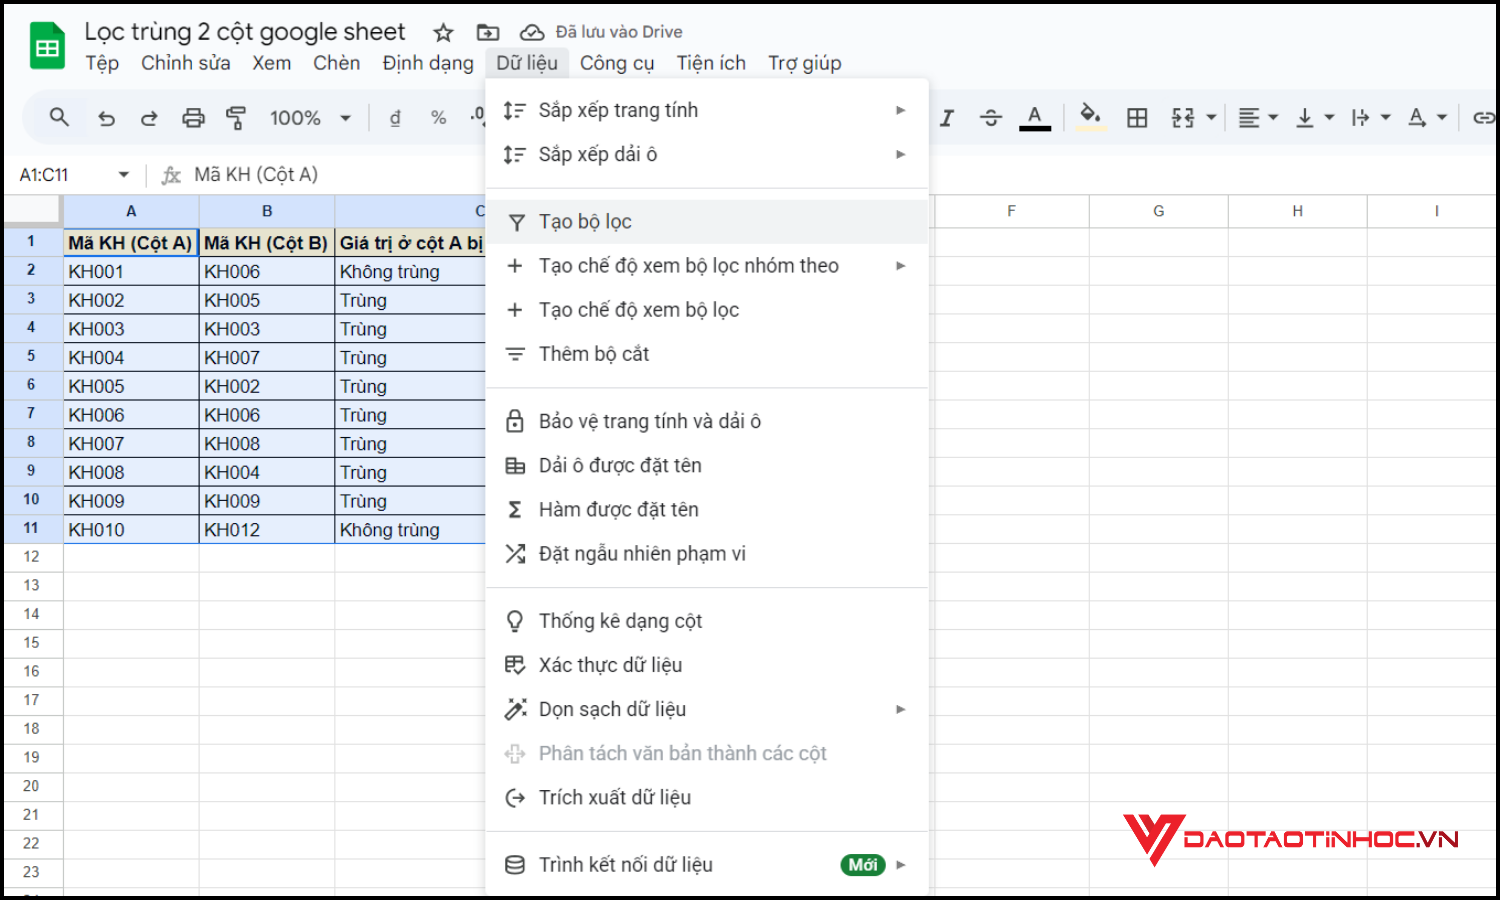The height and width of the screenshot is (900, 1500).
Task: Format selection as percent
Action: (438, 117)
